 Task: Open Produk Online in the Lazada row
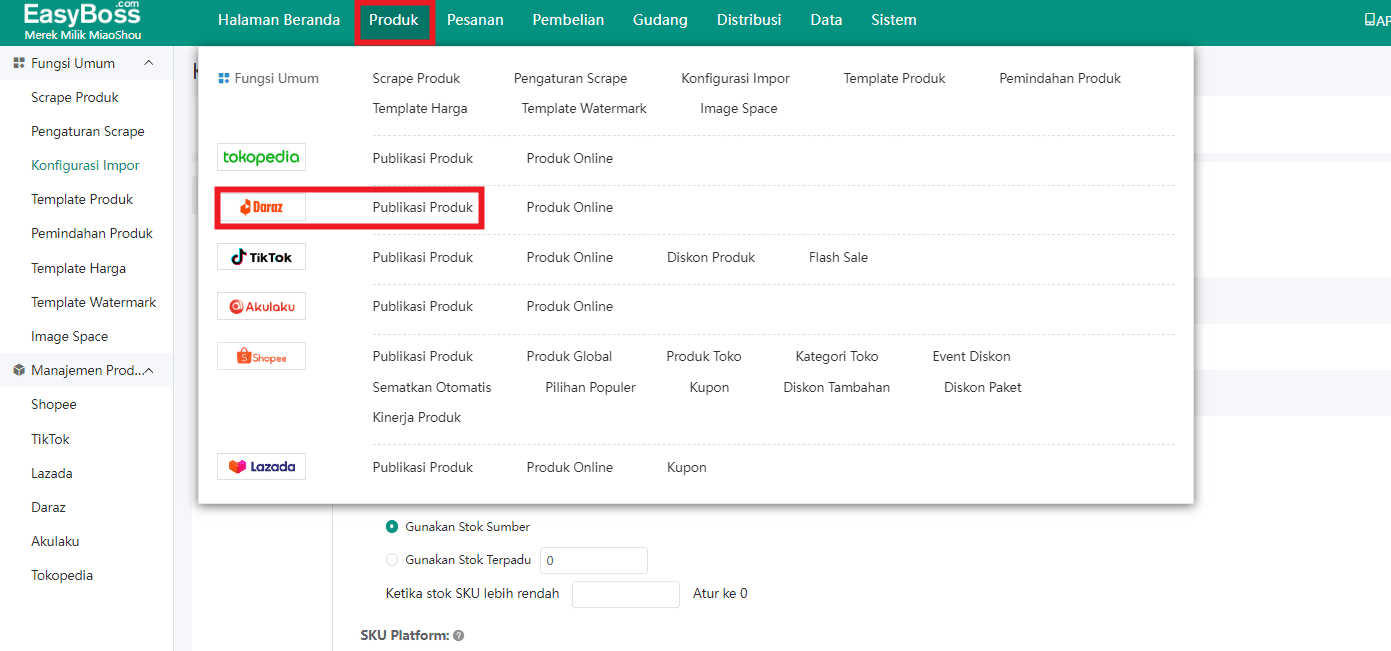click(x=570, y=467)
